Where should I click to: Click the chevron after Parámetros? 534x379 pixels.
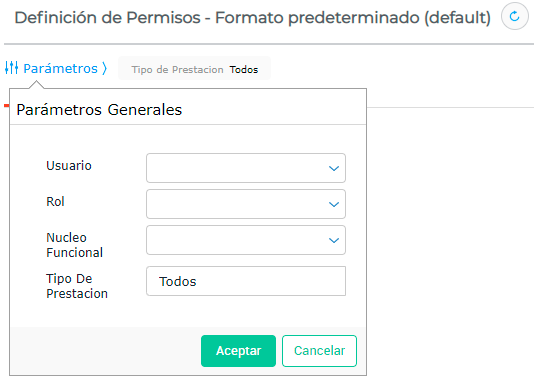pos(105,68)
